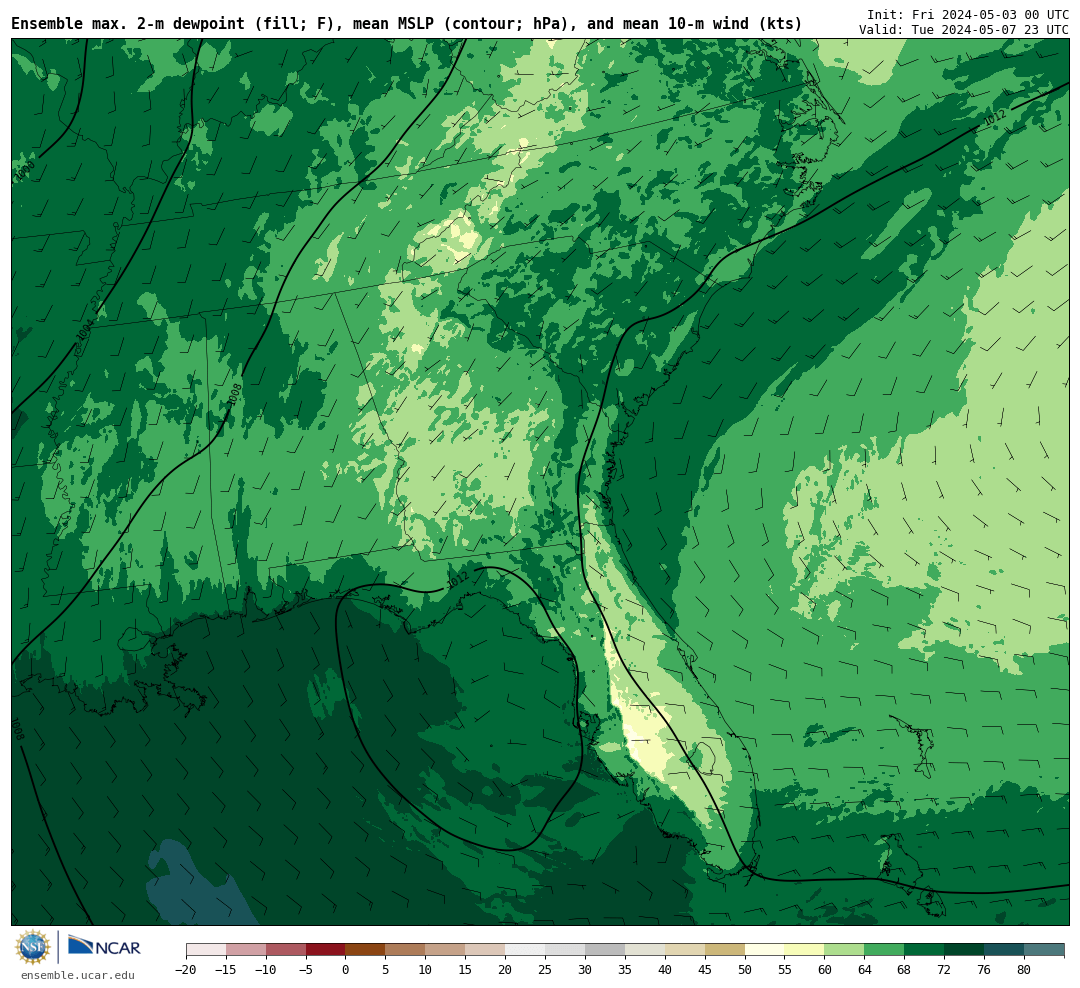Pick the 50 to 55 pale yellow swatch

[x=764, y=950]
